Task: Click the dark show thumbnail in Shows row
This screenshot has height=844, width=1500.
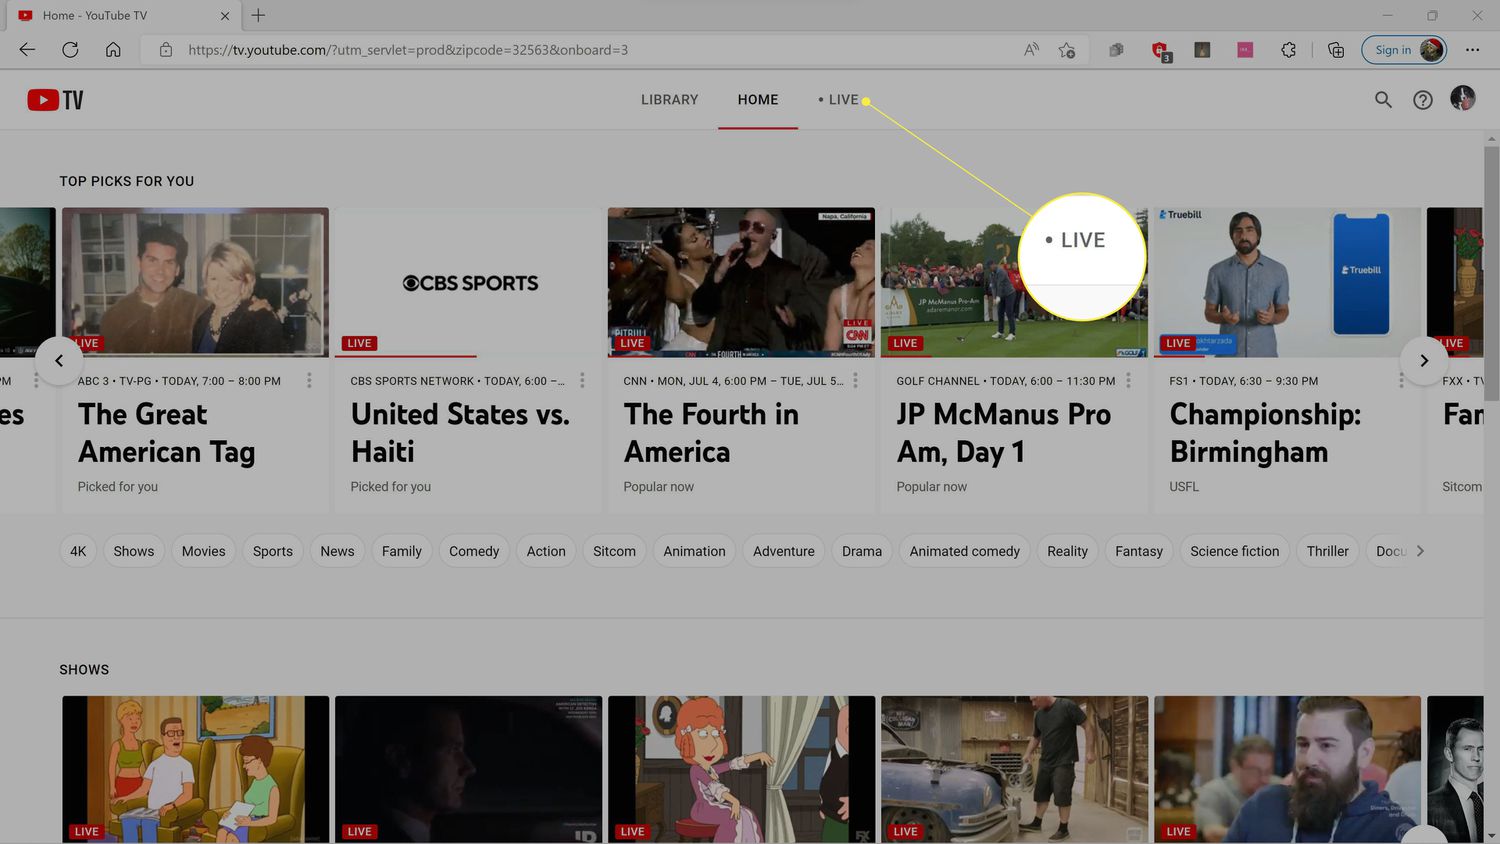Action: coord(468,769)
